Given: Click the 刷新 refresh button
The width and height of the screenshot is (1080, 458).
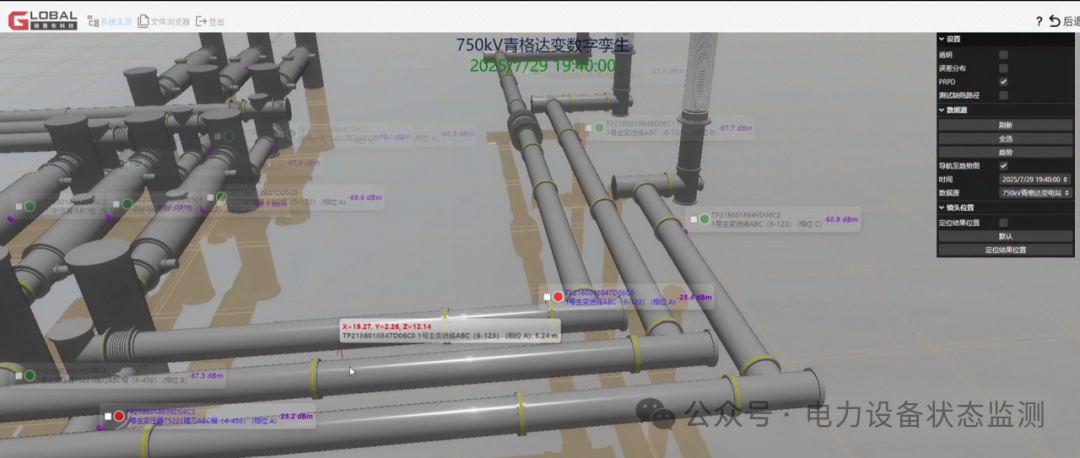Looking at the screenshot, I should pyautogui.click(x=1005, y=125).
